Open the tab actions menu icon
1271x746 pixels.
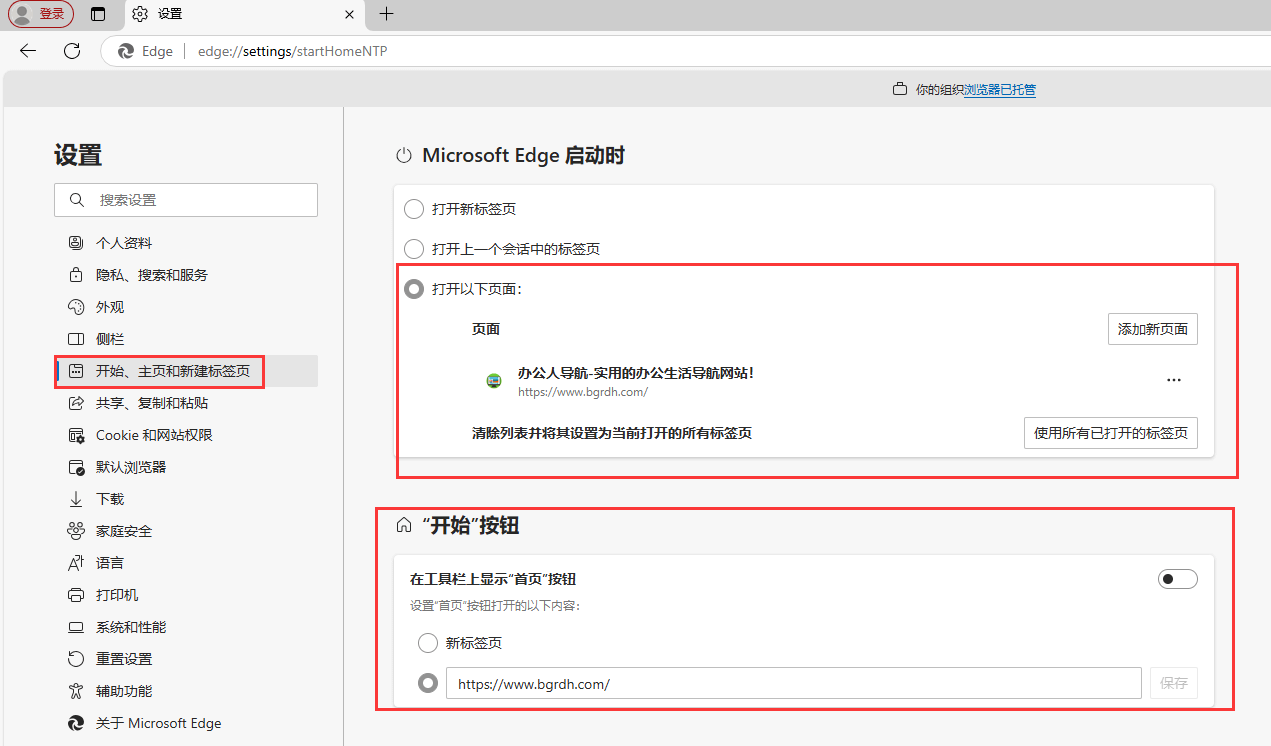(97, 14)
